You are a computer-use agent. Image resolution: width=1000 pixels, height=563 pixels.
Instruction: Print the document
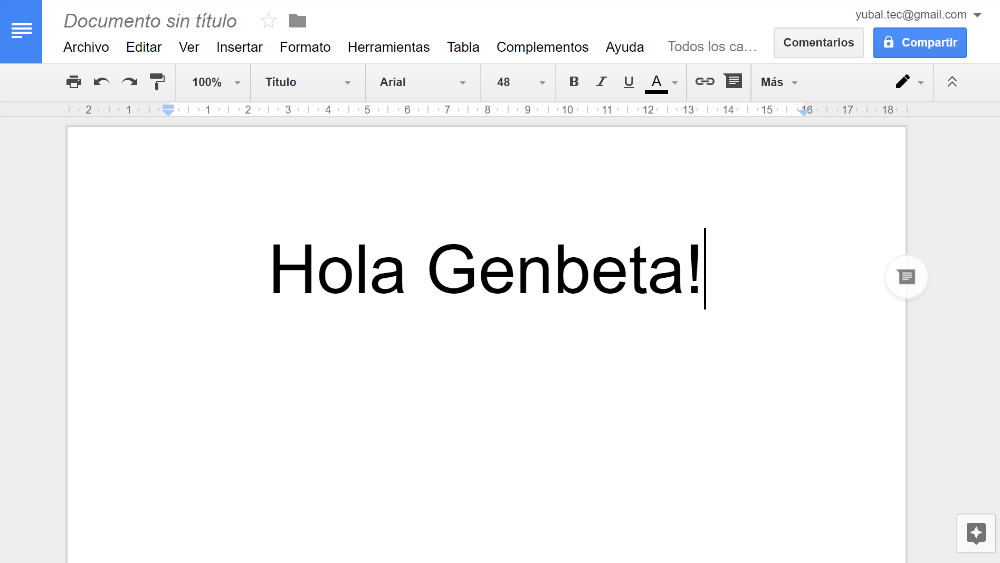click(x=74, y=82)
